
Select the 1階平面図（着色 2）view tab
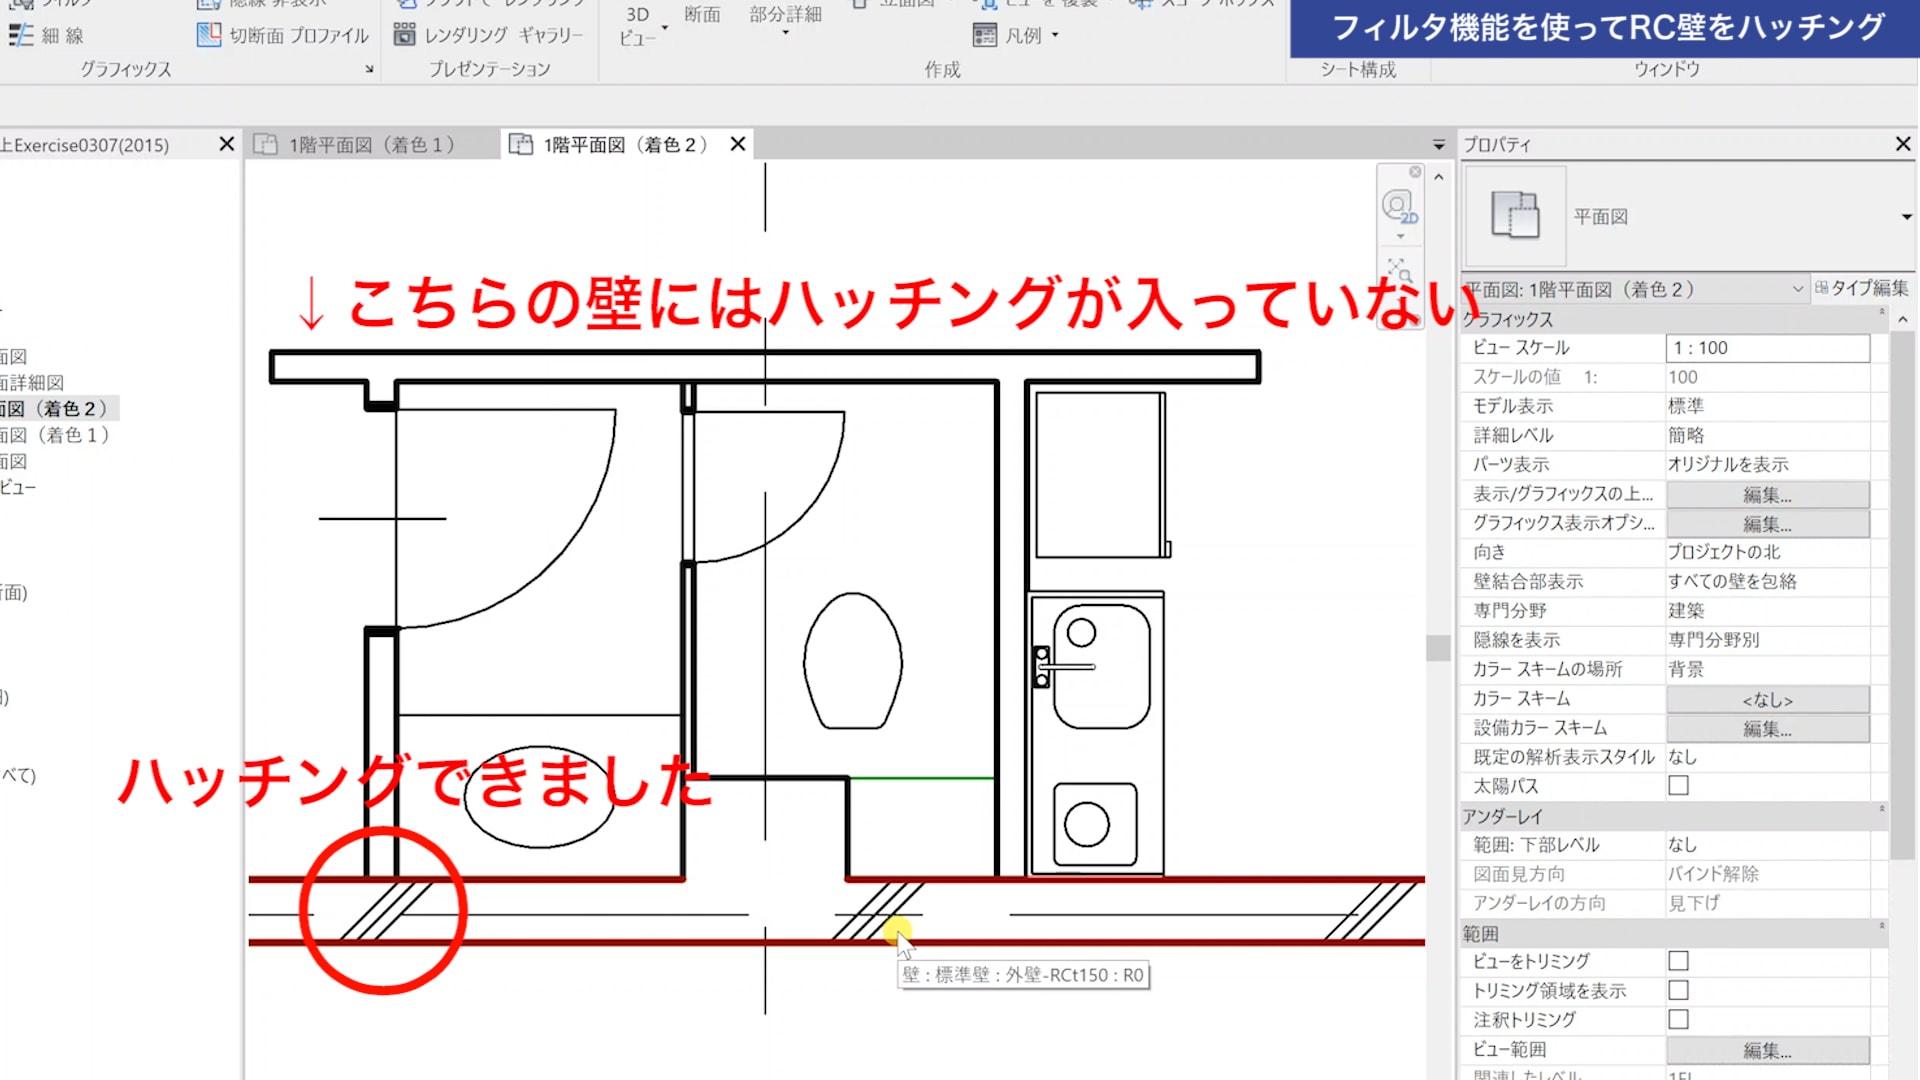(x=624, y=145)
